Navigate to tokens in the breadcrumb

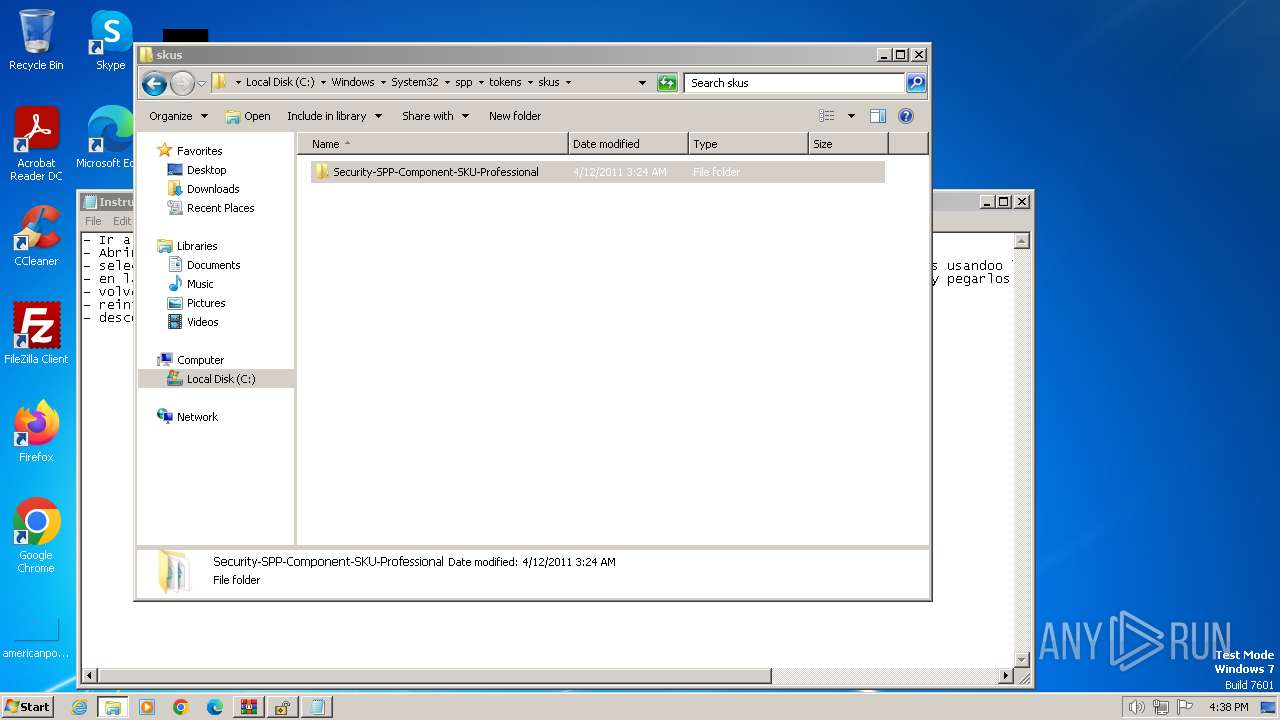pyautogui.click(x=505, y=83)
